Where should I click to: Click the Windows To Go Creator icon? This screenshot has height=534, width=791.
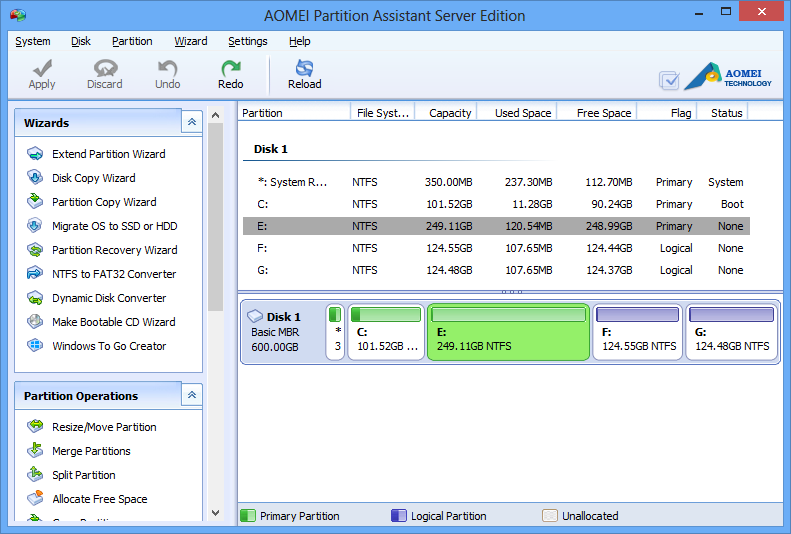click(35, 346)
